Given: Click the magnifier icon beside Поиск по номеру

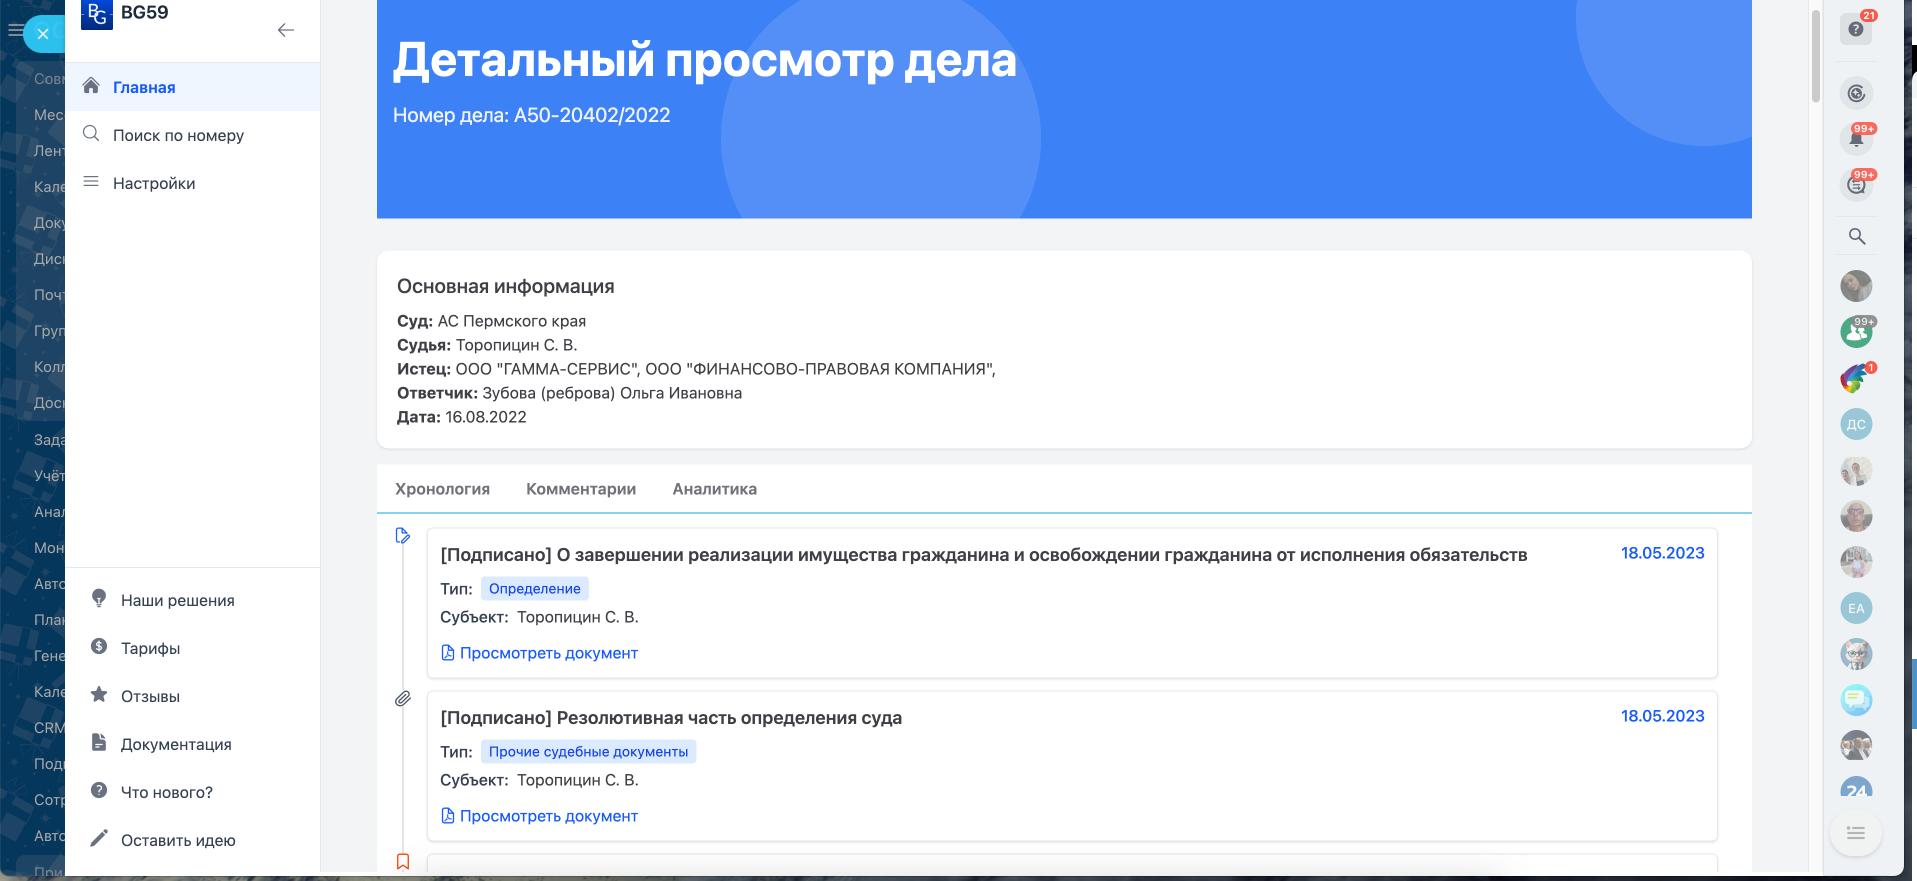Looking at the screenshot, I should (91, 134).
